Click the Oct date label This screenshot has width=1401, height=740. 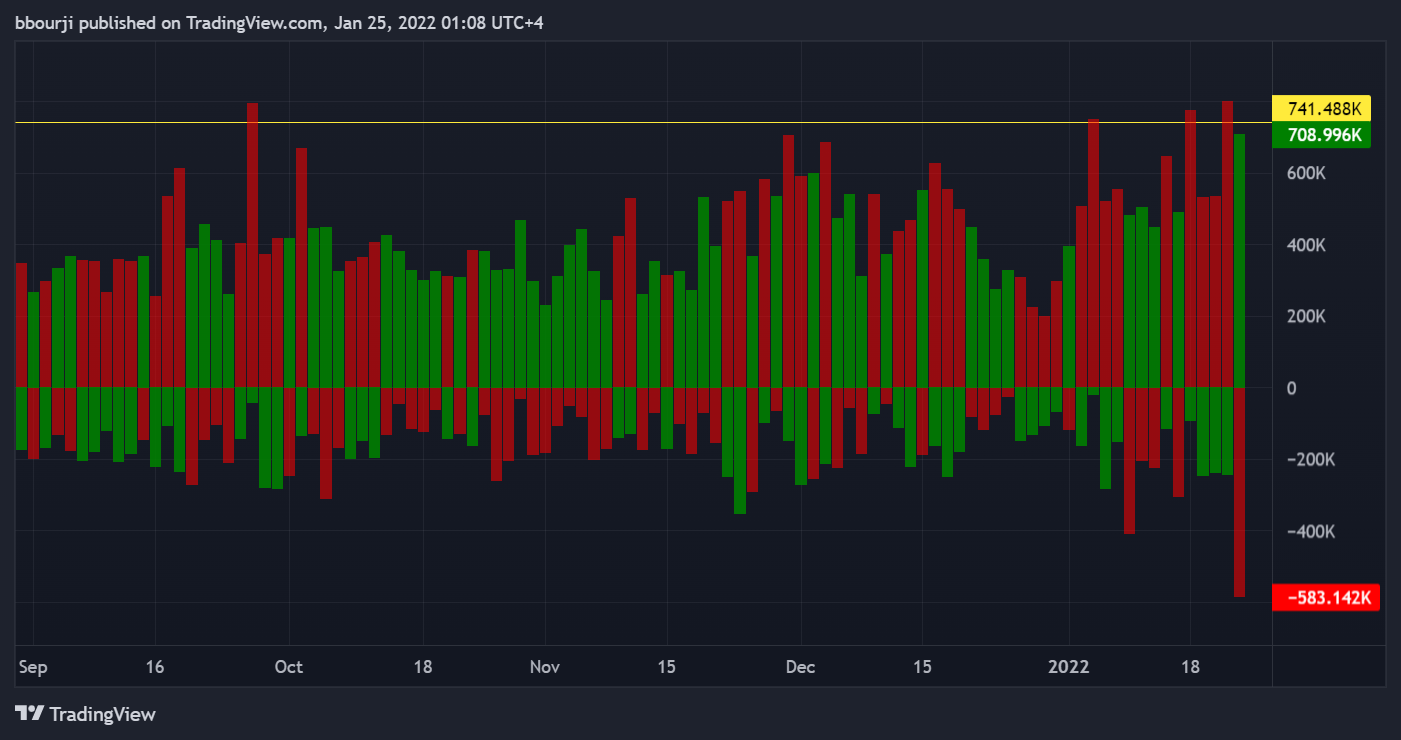[x=289, y=667]
